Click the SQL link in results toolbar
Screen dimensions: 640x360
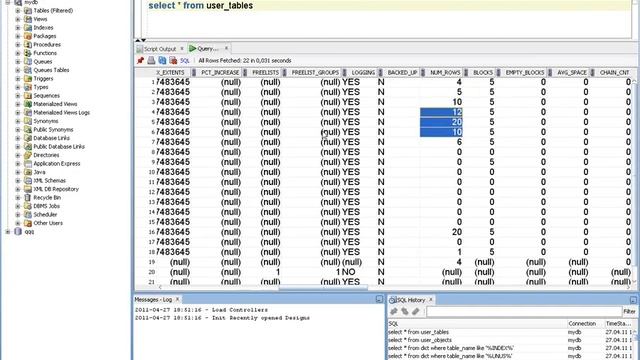tap(185, 60)
